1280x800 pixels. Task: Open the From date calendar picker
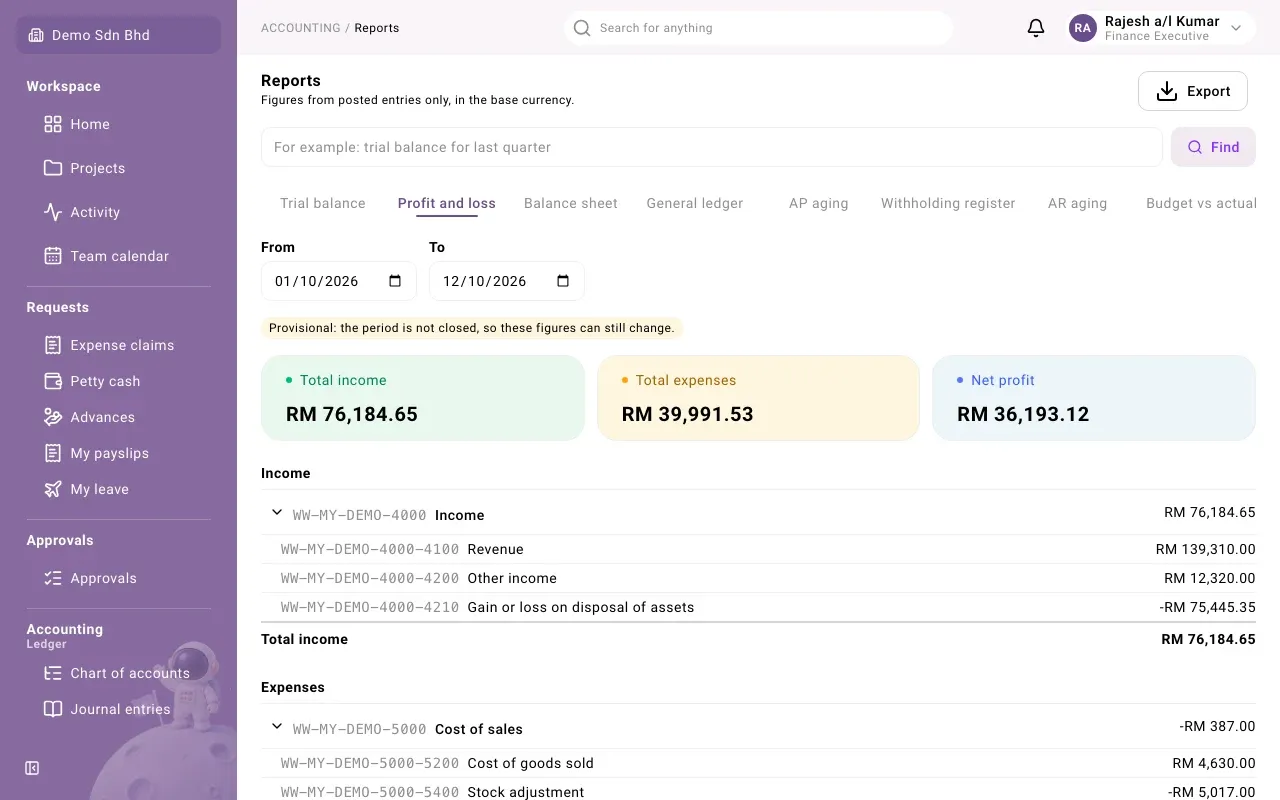(x=395, y=281)
